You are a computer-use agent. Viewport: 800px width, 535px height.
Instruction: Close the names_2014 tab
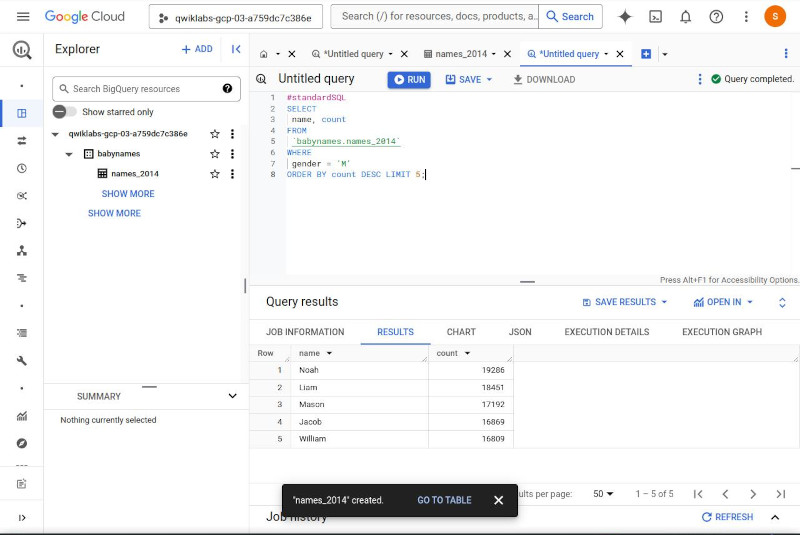pos(507,54)
